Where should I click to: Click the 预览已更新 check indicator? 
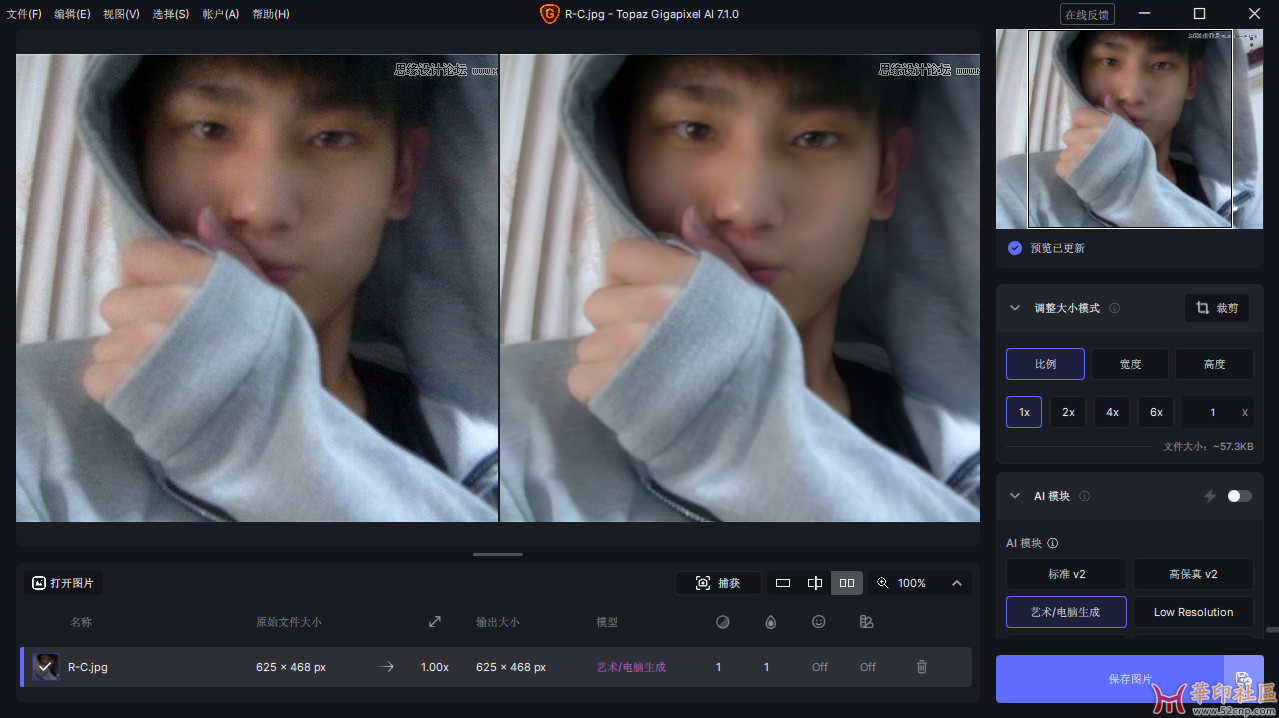pos(1015,248)
